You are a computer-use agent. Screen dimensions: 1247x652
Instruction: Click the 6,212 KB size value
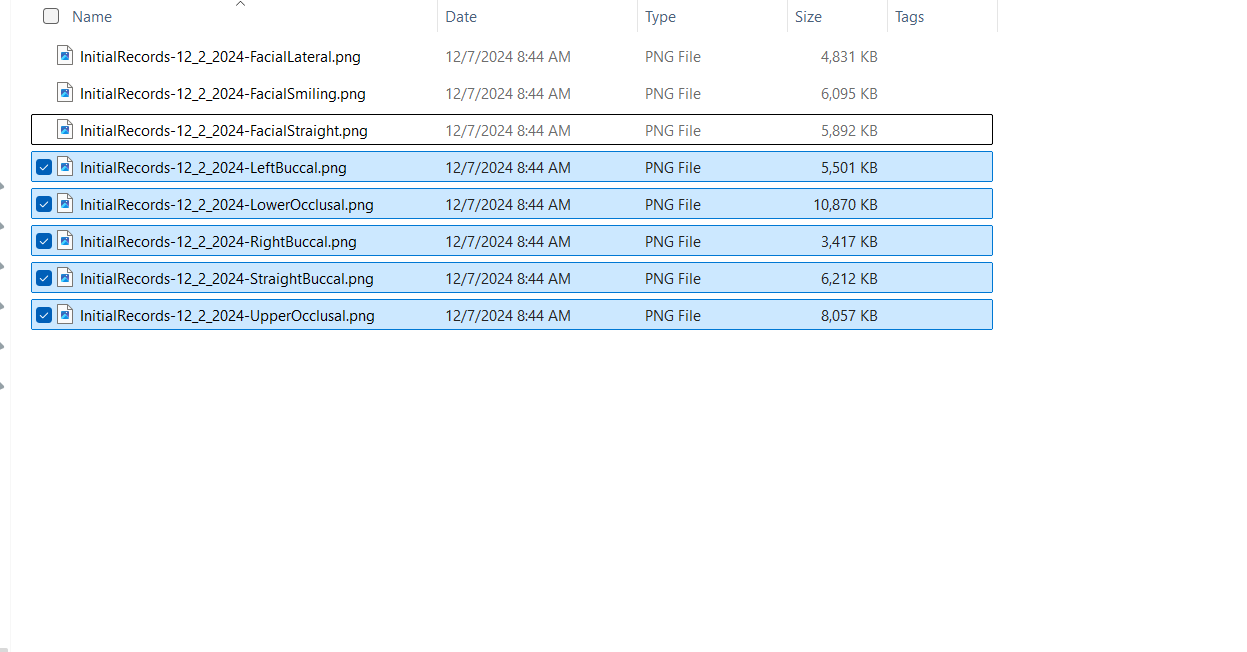click(849, 279)
